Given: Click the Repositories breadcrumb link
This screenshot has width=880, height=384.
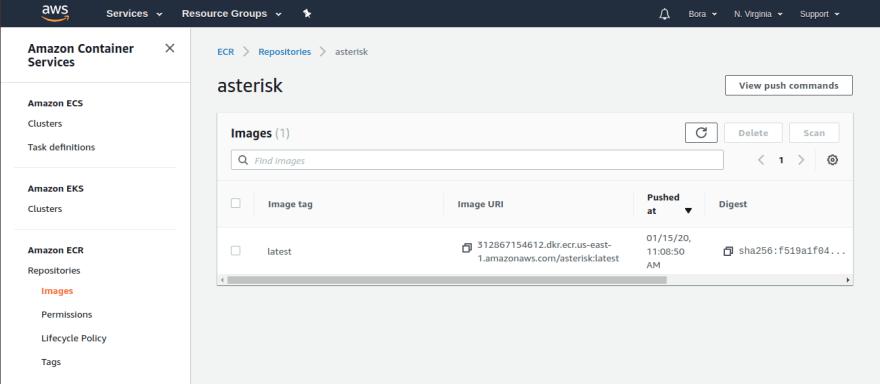Looking at the screenshot, I should 285,52.
